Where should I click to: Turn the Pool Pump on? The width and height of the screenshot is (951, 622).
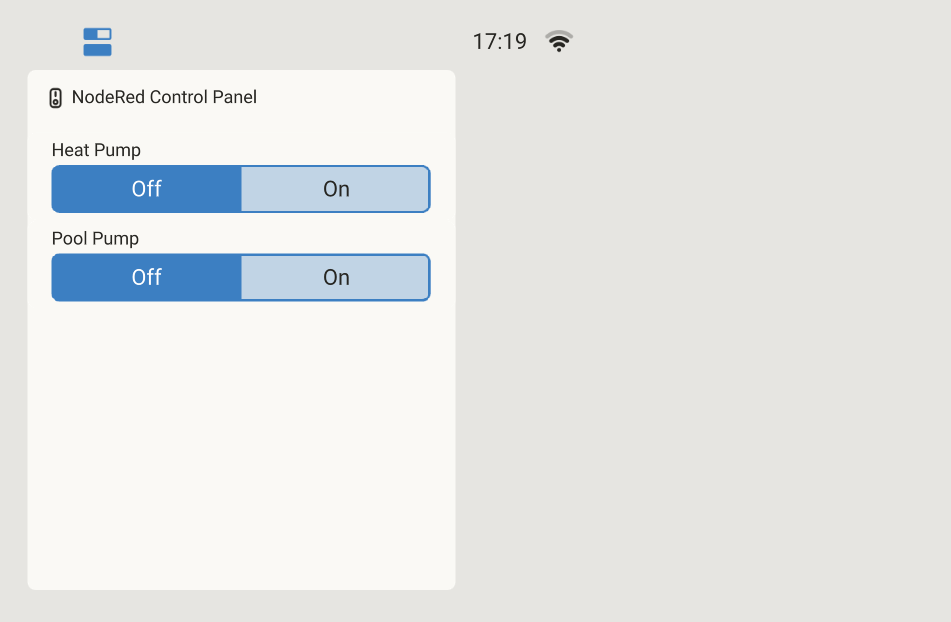pyautogui.click(x=335, y=277)
